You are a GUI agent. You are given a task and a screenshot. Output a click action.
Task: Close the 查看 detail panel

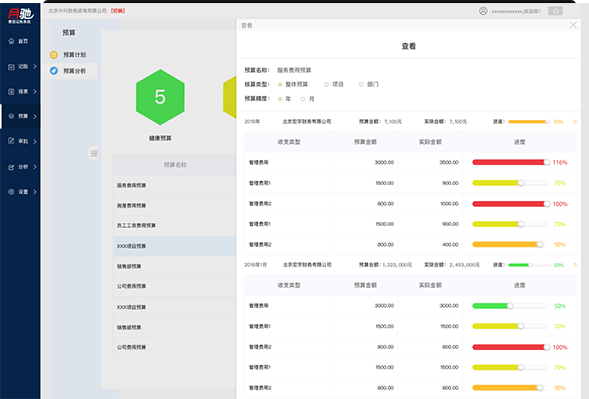coord(573,25)
